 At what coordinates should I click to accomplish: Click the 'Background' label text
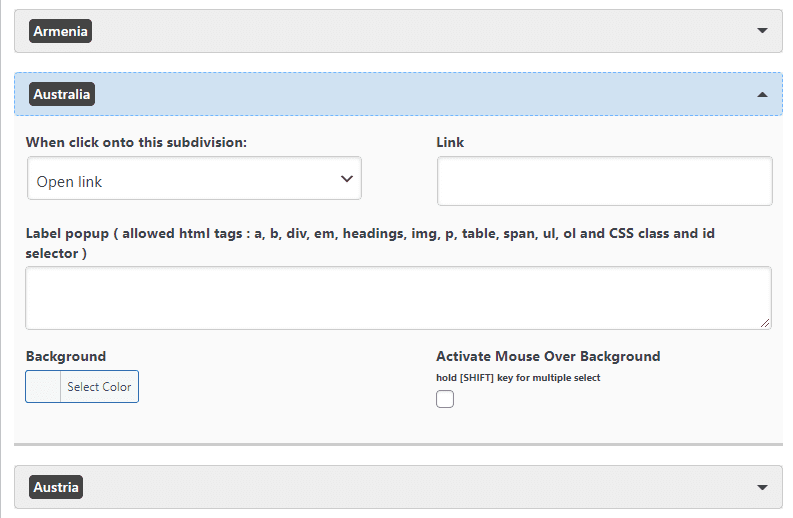pyautogui.click(x=65, y=356)
